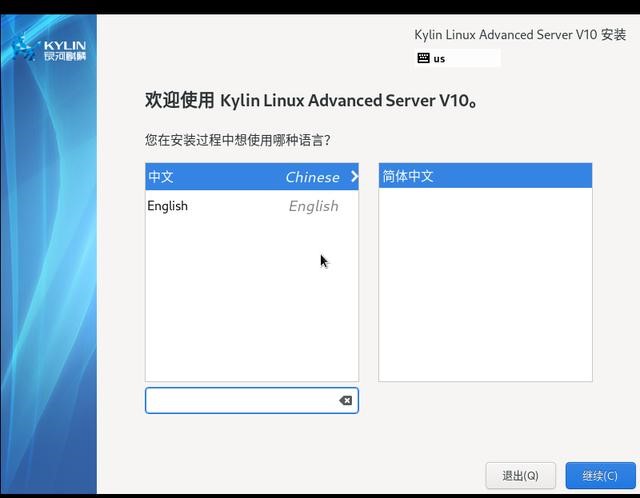Choose 简体中文 locale in right list

tap(485, 176)
